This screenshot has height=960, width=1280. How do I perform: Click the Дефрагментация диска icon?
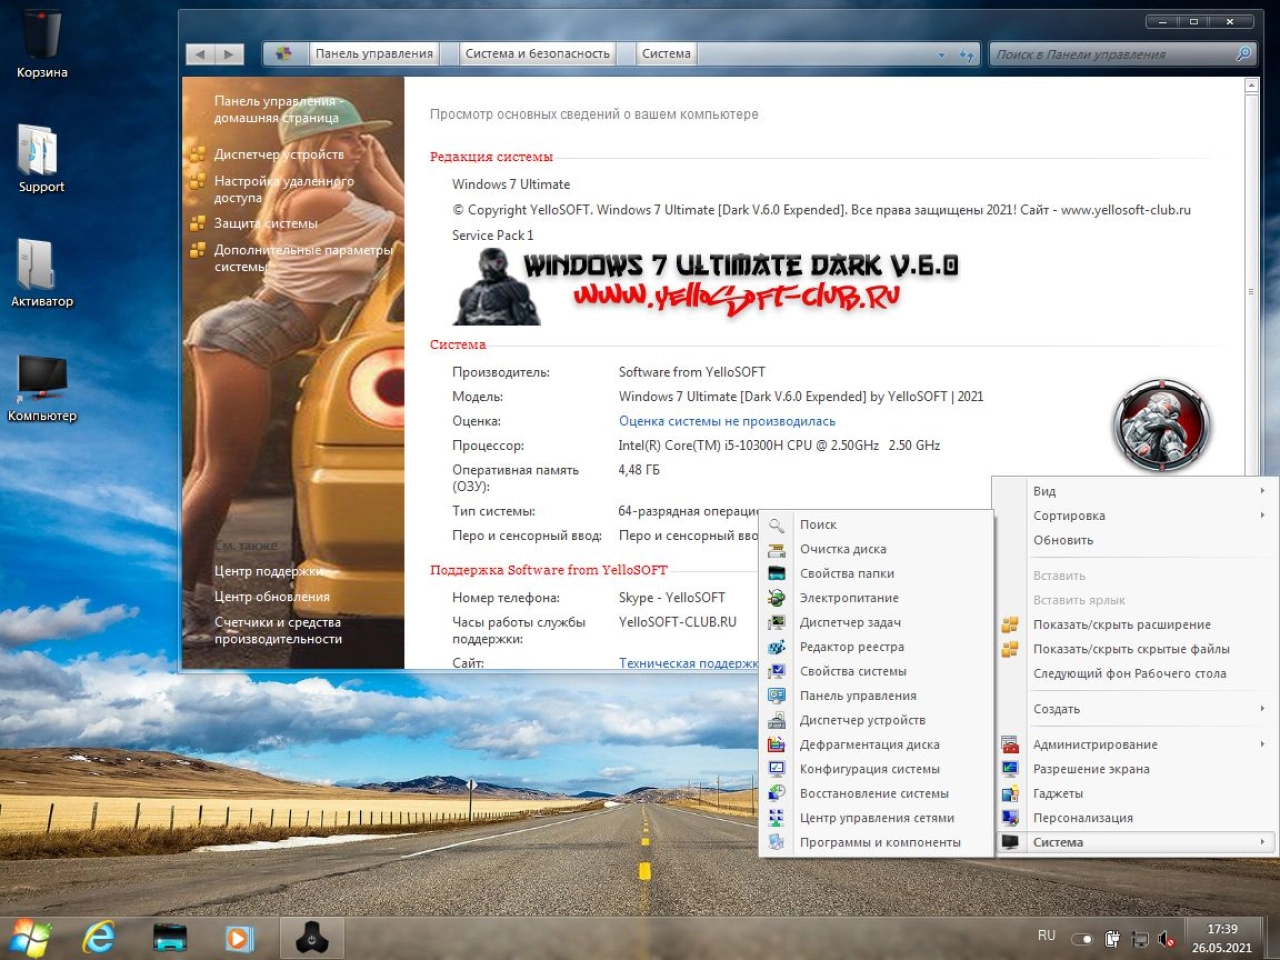point(777,745)
